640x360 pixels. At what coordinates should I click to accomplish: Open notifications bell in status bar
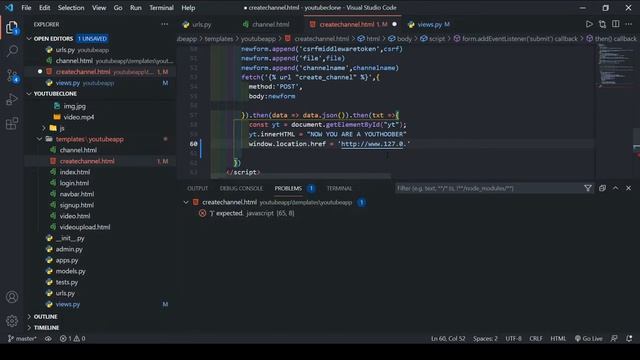click(x=629, y=338)
